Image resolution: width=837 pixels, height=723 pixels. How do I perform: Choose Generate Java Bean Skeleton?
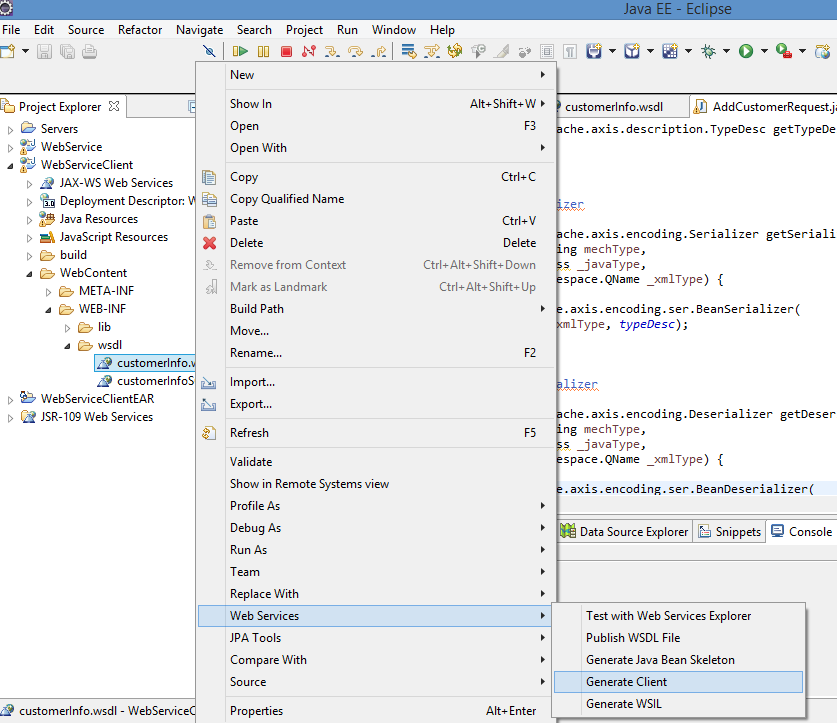(678, 660)
